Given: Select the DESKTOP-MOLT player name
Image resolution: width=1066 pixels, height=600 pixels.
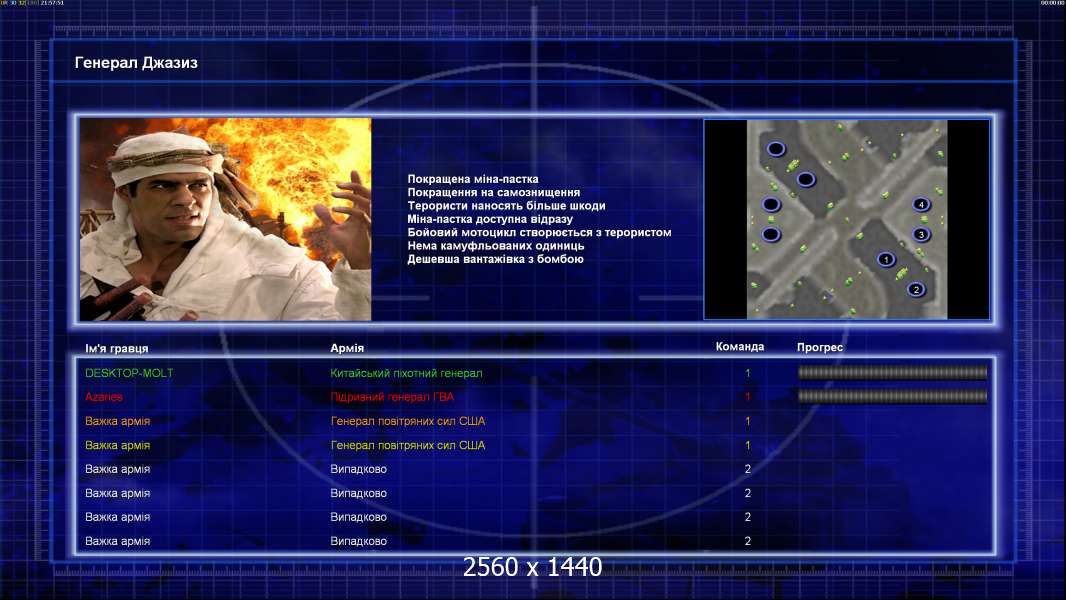Looking at the screenshot, I should [x=129, y=373].
